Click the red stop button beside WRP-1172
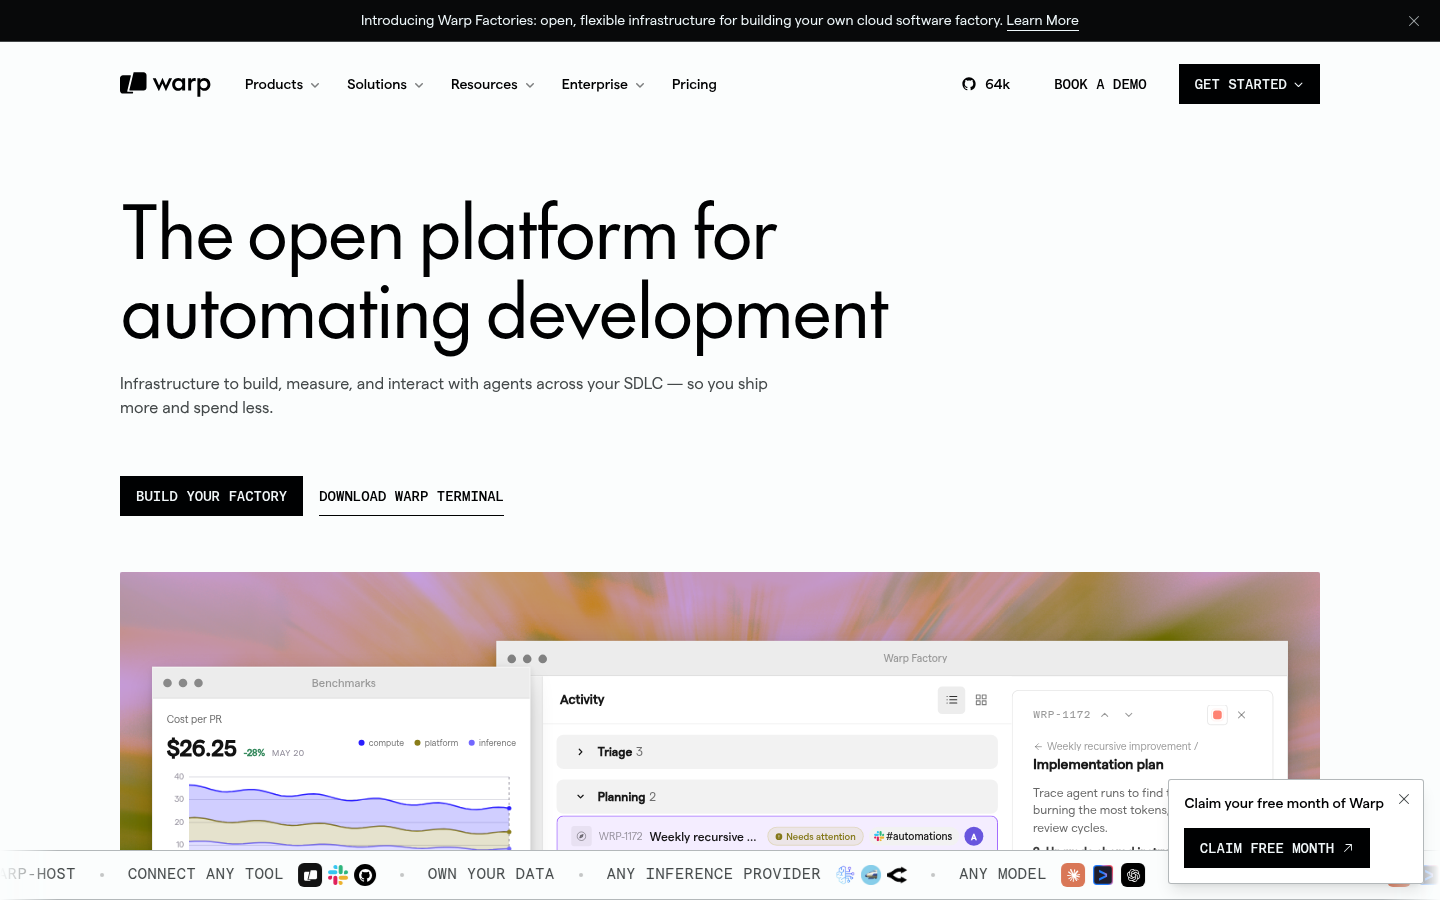Screen dimensions: 1440x900 (x=1217, y=715)
